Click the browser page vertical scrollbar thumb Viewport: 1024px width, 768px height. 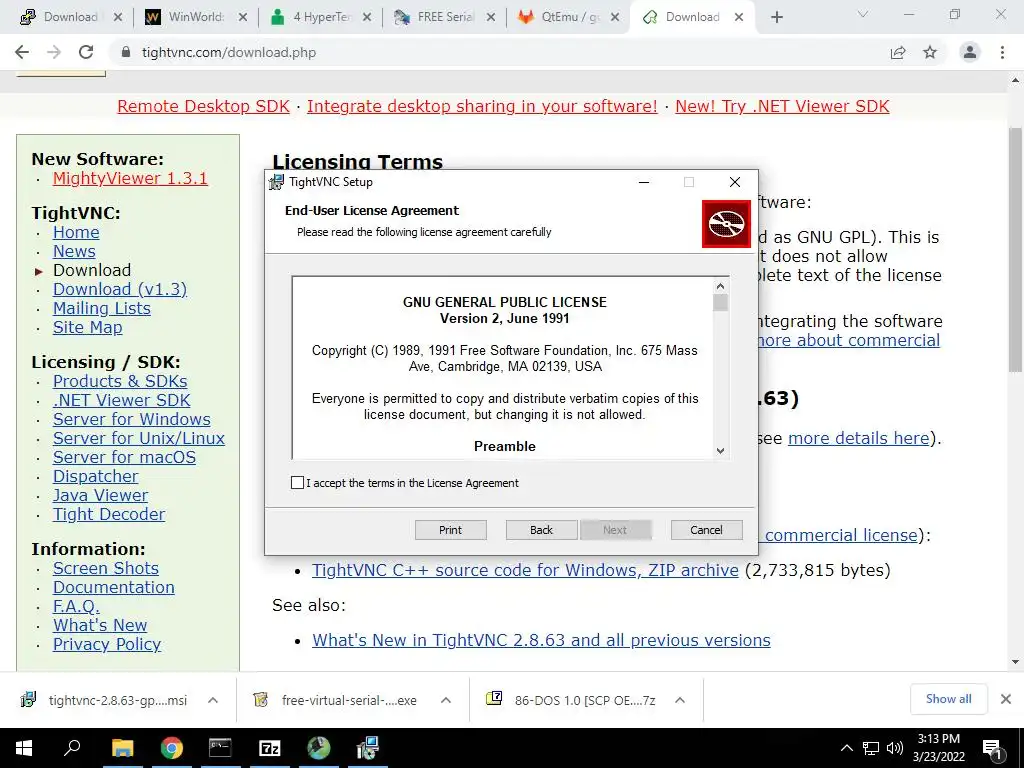1015,248
